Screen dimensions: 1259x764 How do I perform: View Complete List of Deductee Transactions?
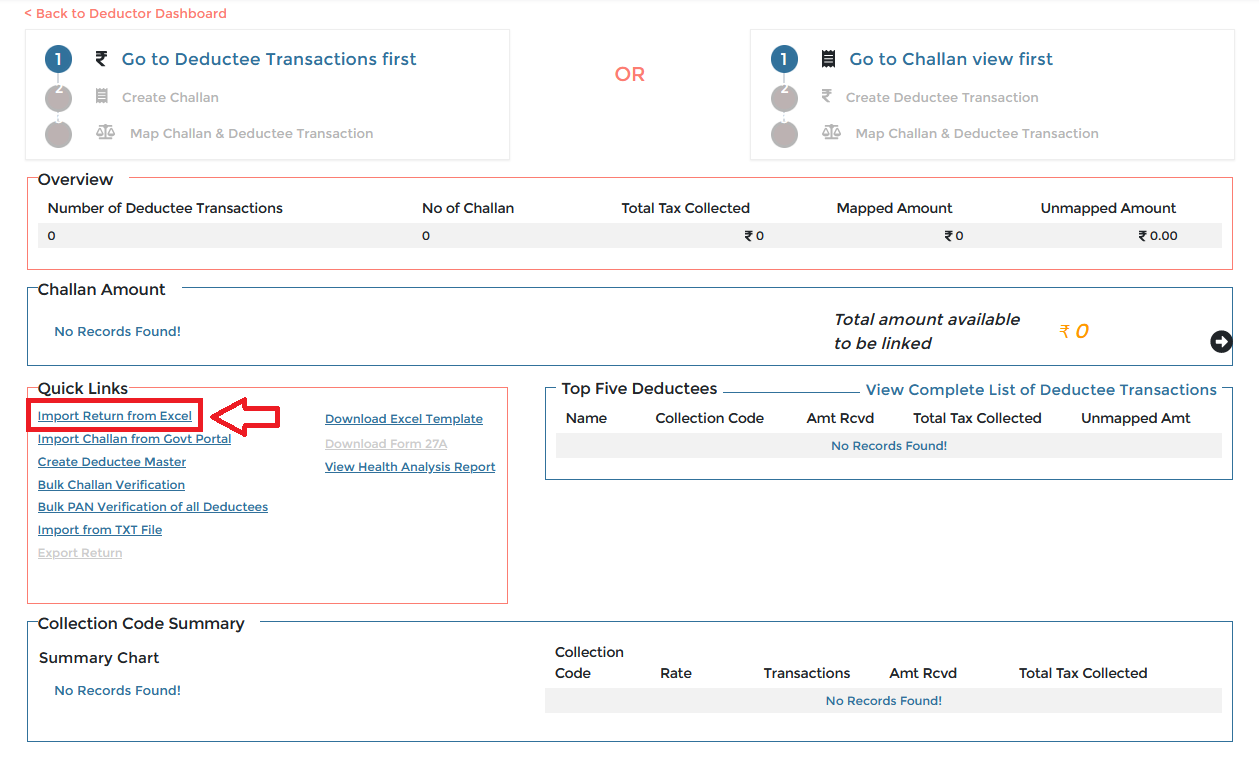[x=1041, y=390]
